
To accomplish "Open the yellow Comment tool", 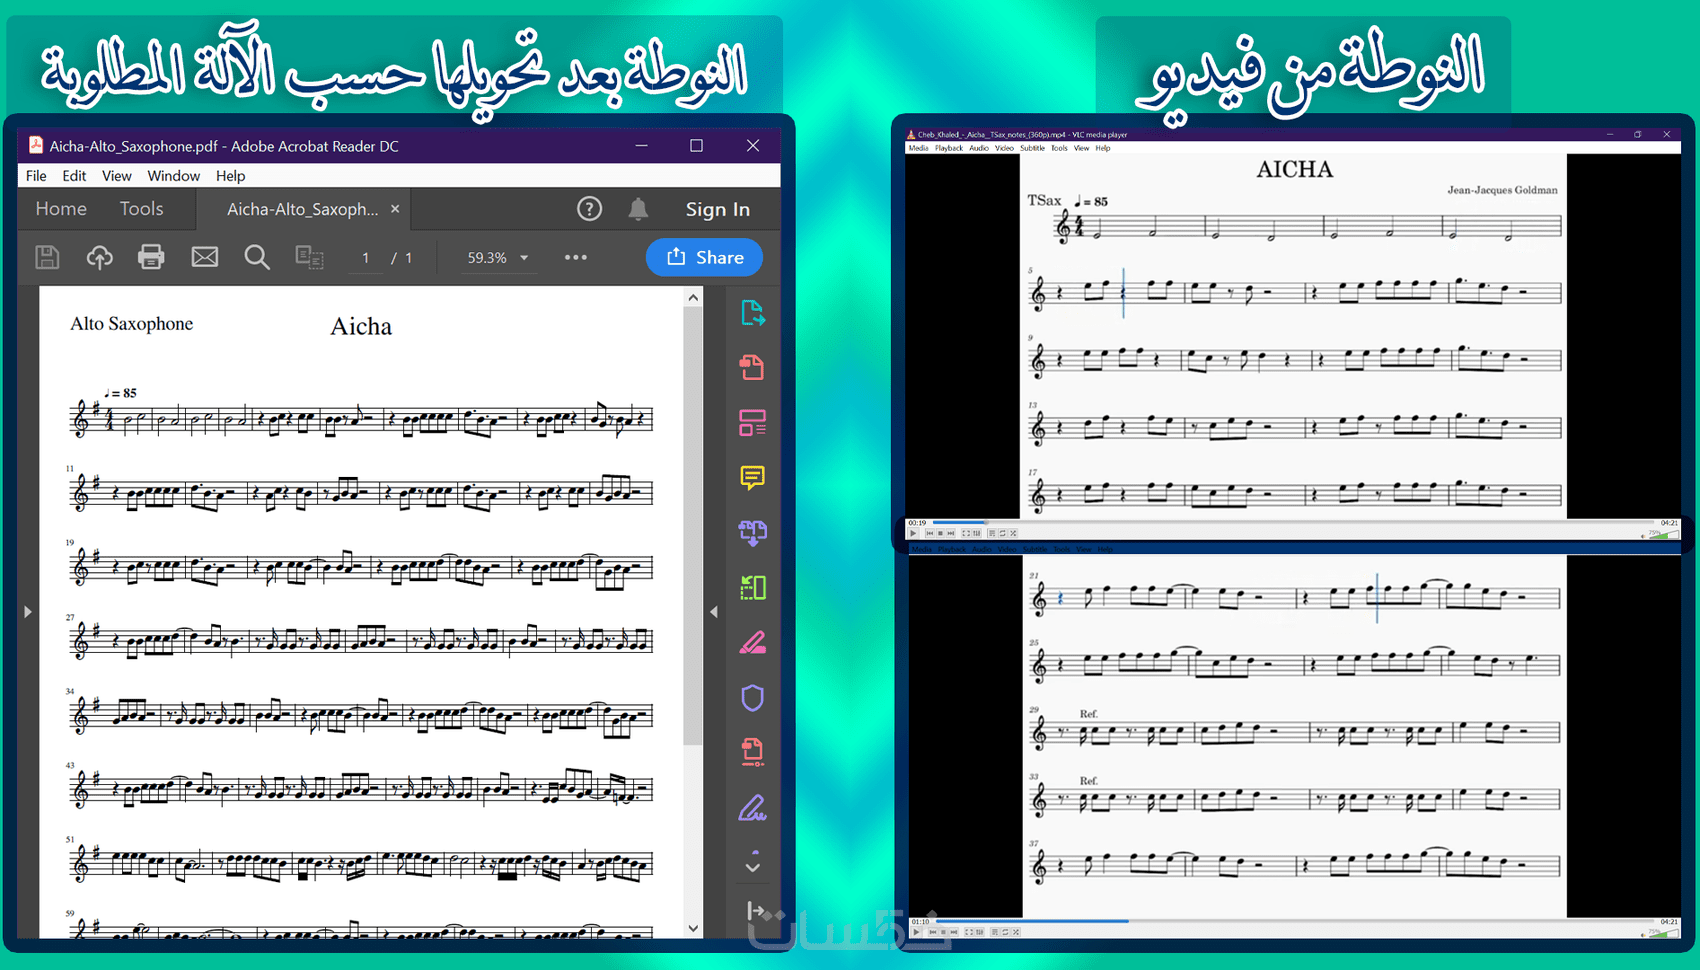I will 752,477.
